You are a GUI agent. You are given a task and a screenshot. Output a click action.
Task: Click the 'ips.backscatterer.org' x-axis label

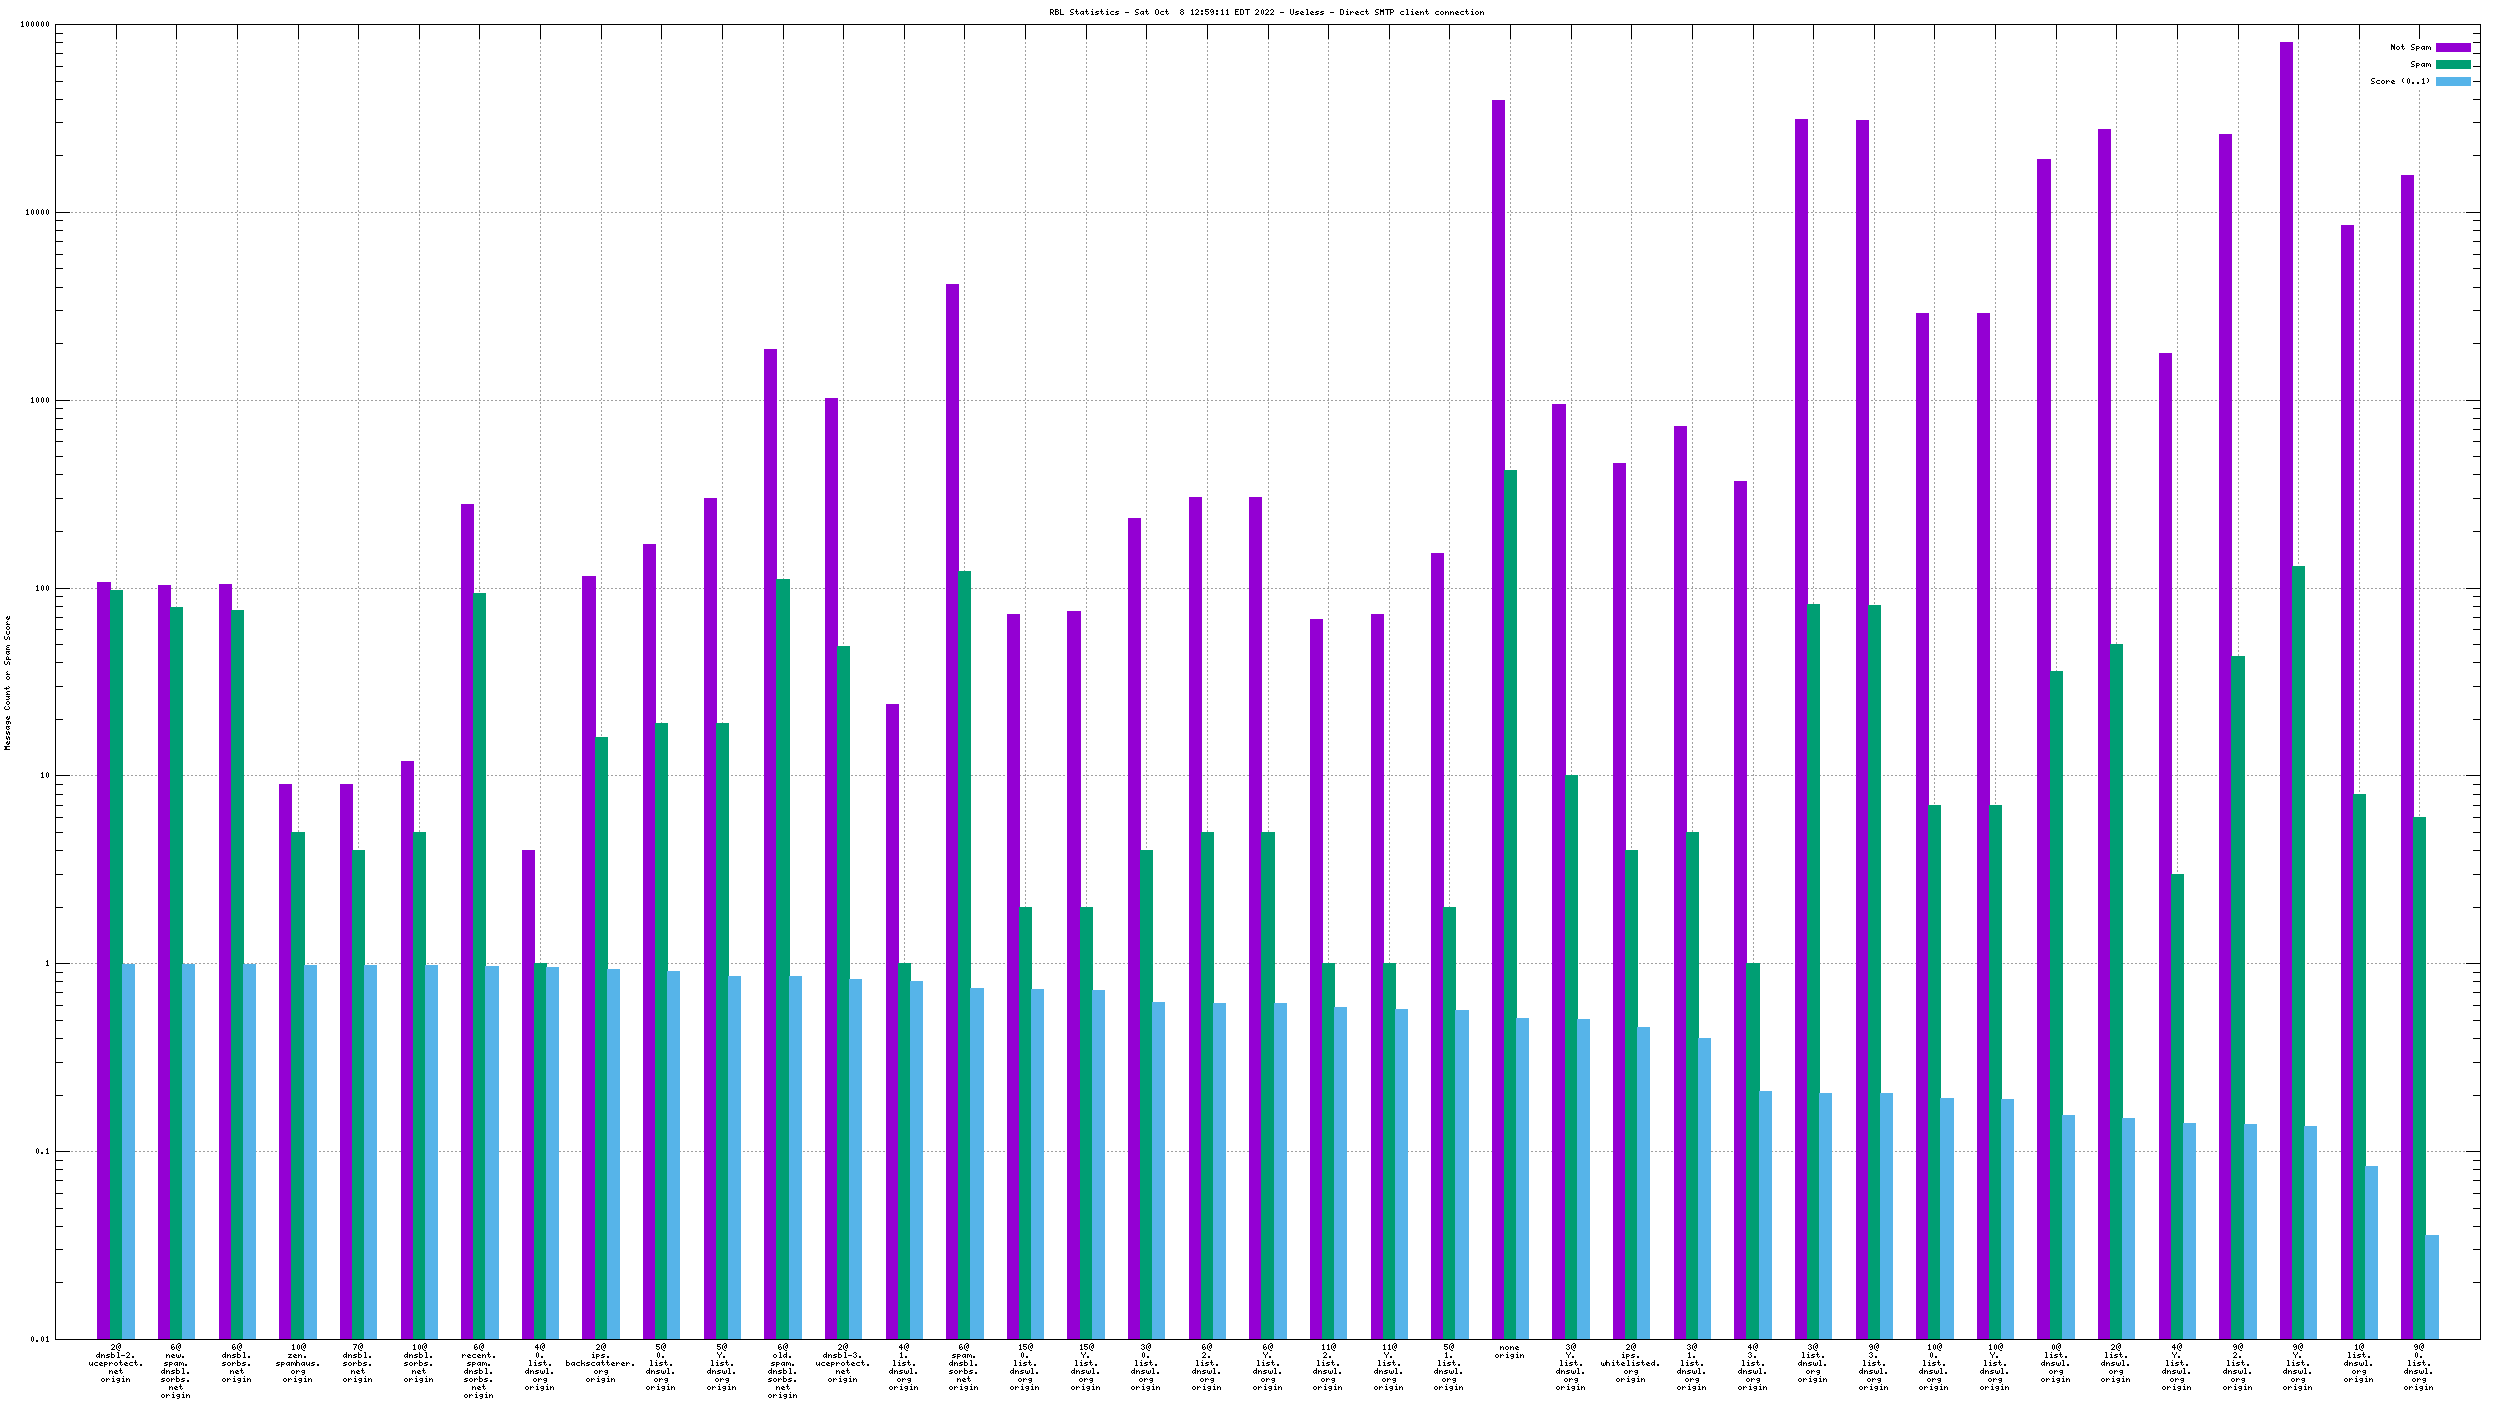coord(600,1363)
